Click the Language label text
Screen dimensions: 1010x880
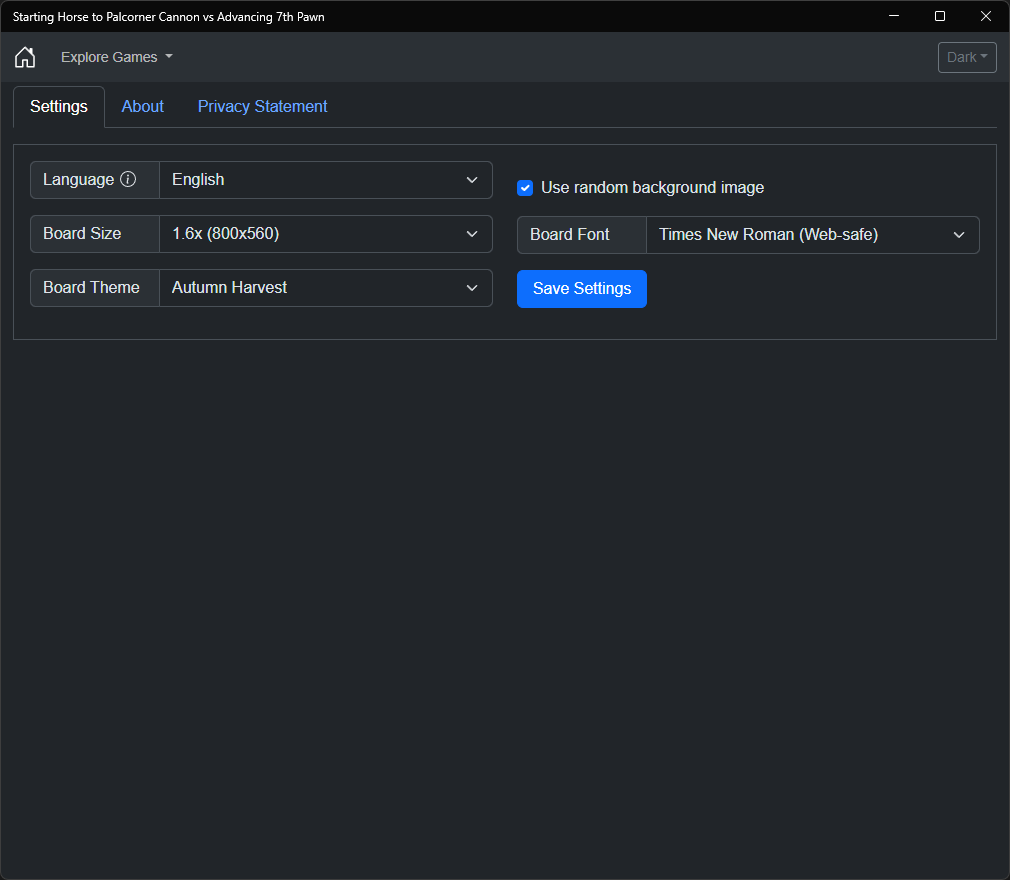click(79, 180)
